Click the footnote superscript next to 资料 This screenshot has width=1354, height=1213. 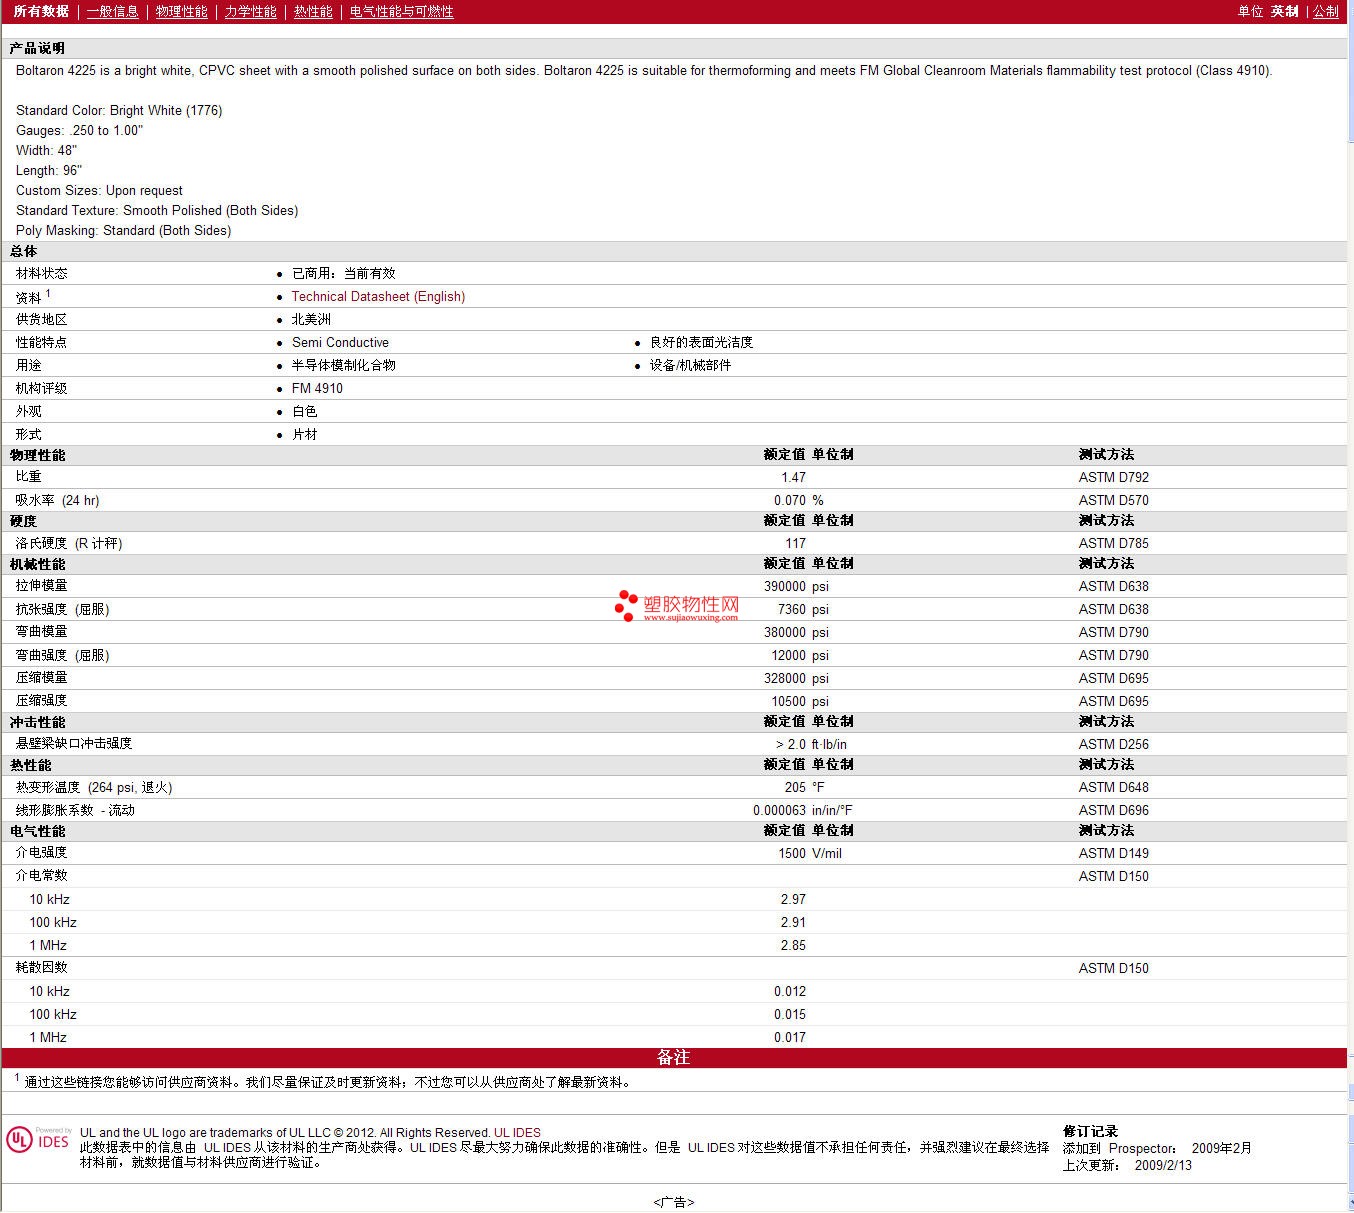click(x=48, y=293)
